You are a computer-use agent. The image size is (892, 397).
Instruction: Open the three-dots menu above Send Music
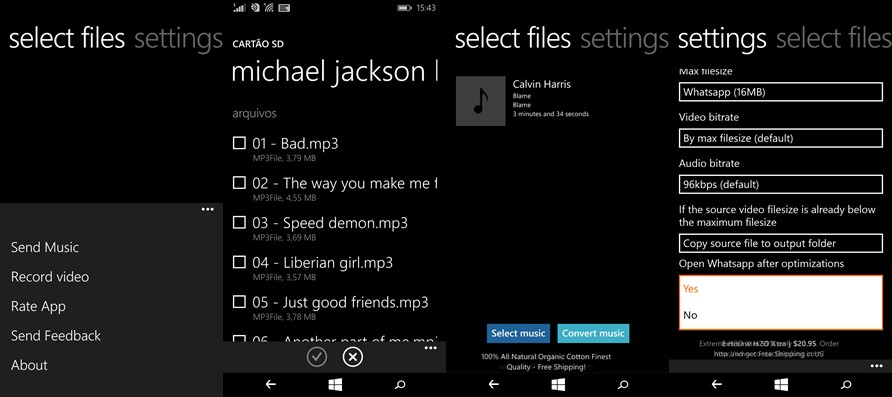[x=208, y=209]
